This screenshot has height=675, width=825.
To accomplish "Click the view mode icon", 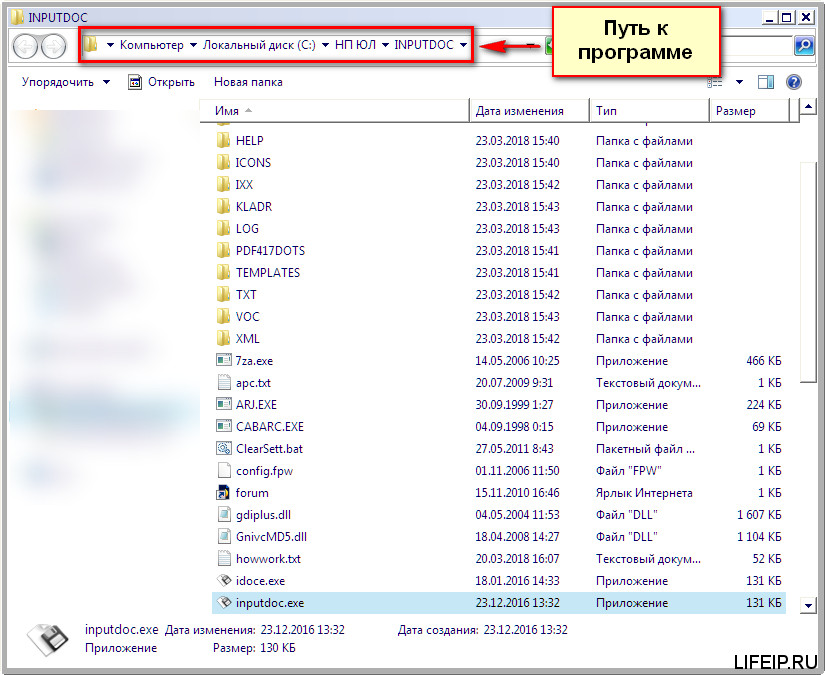I will click(715, 82).
